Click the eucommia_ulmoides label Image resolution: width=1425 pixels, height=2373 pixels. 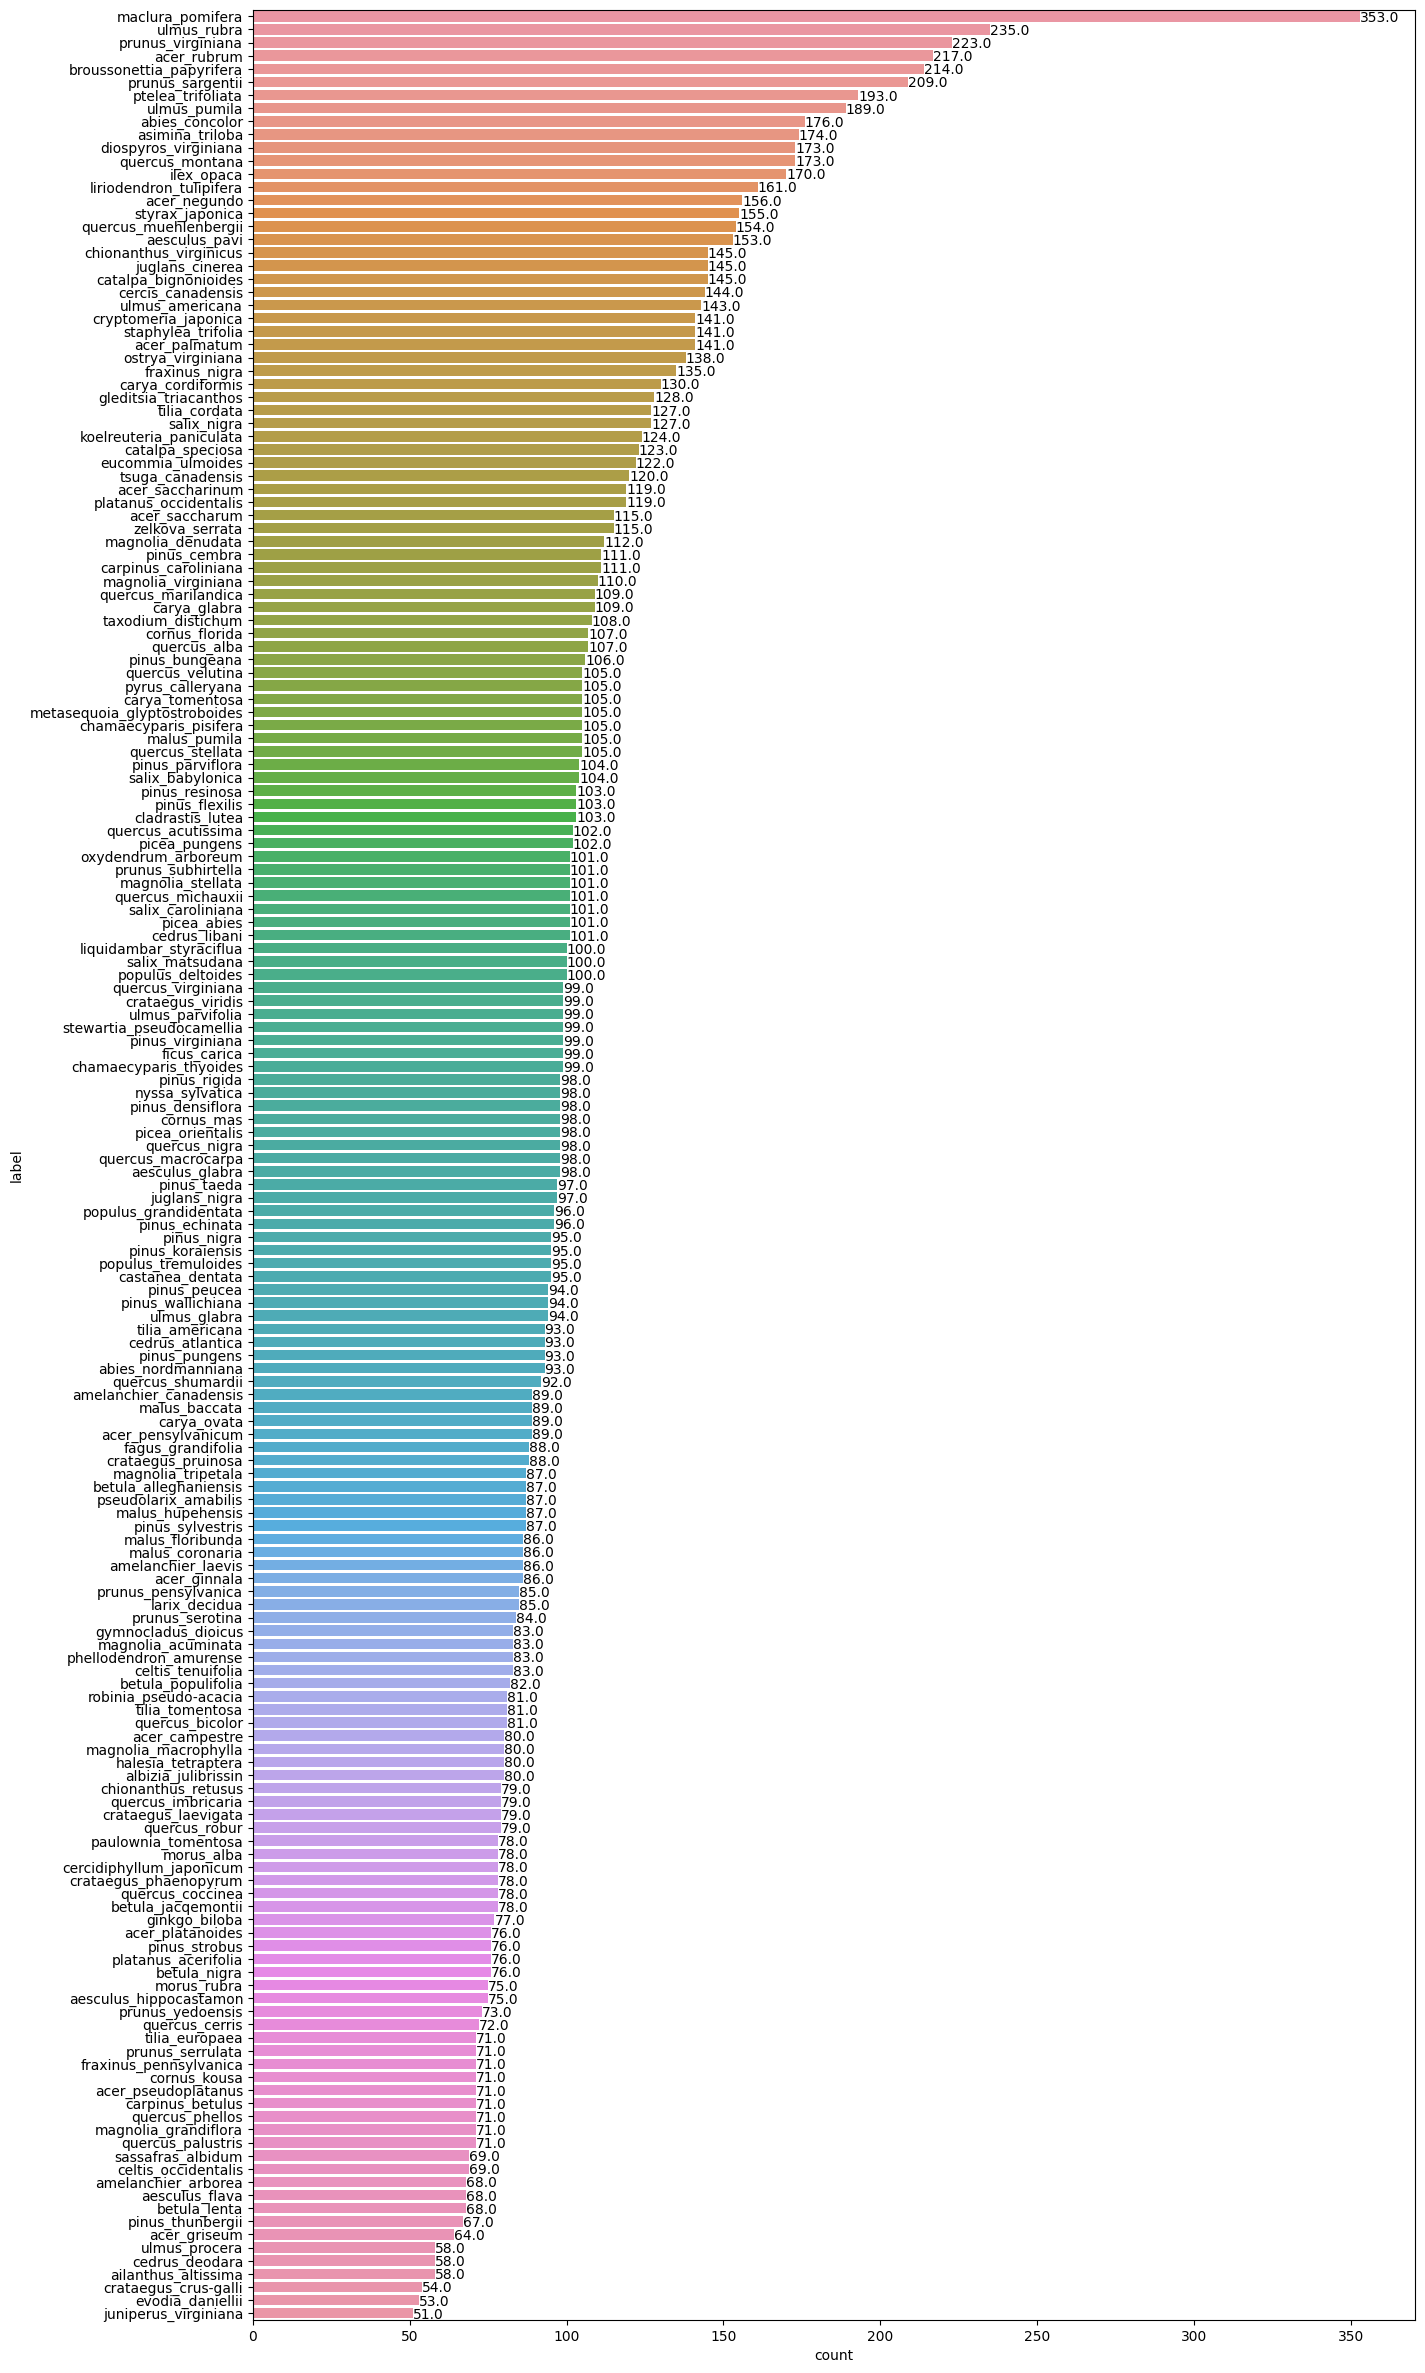[x=172, y=463]
